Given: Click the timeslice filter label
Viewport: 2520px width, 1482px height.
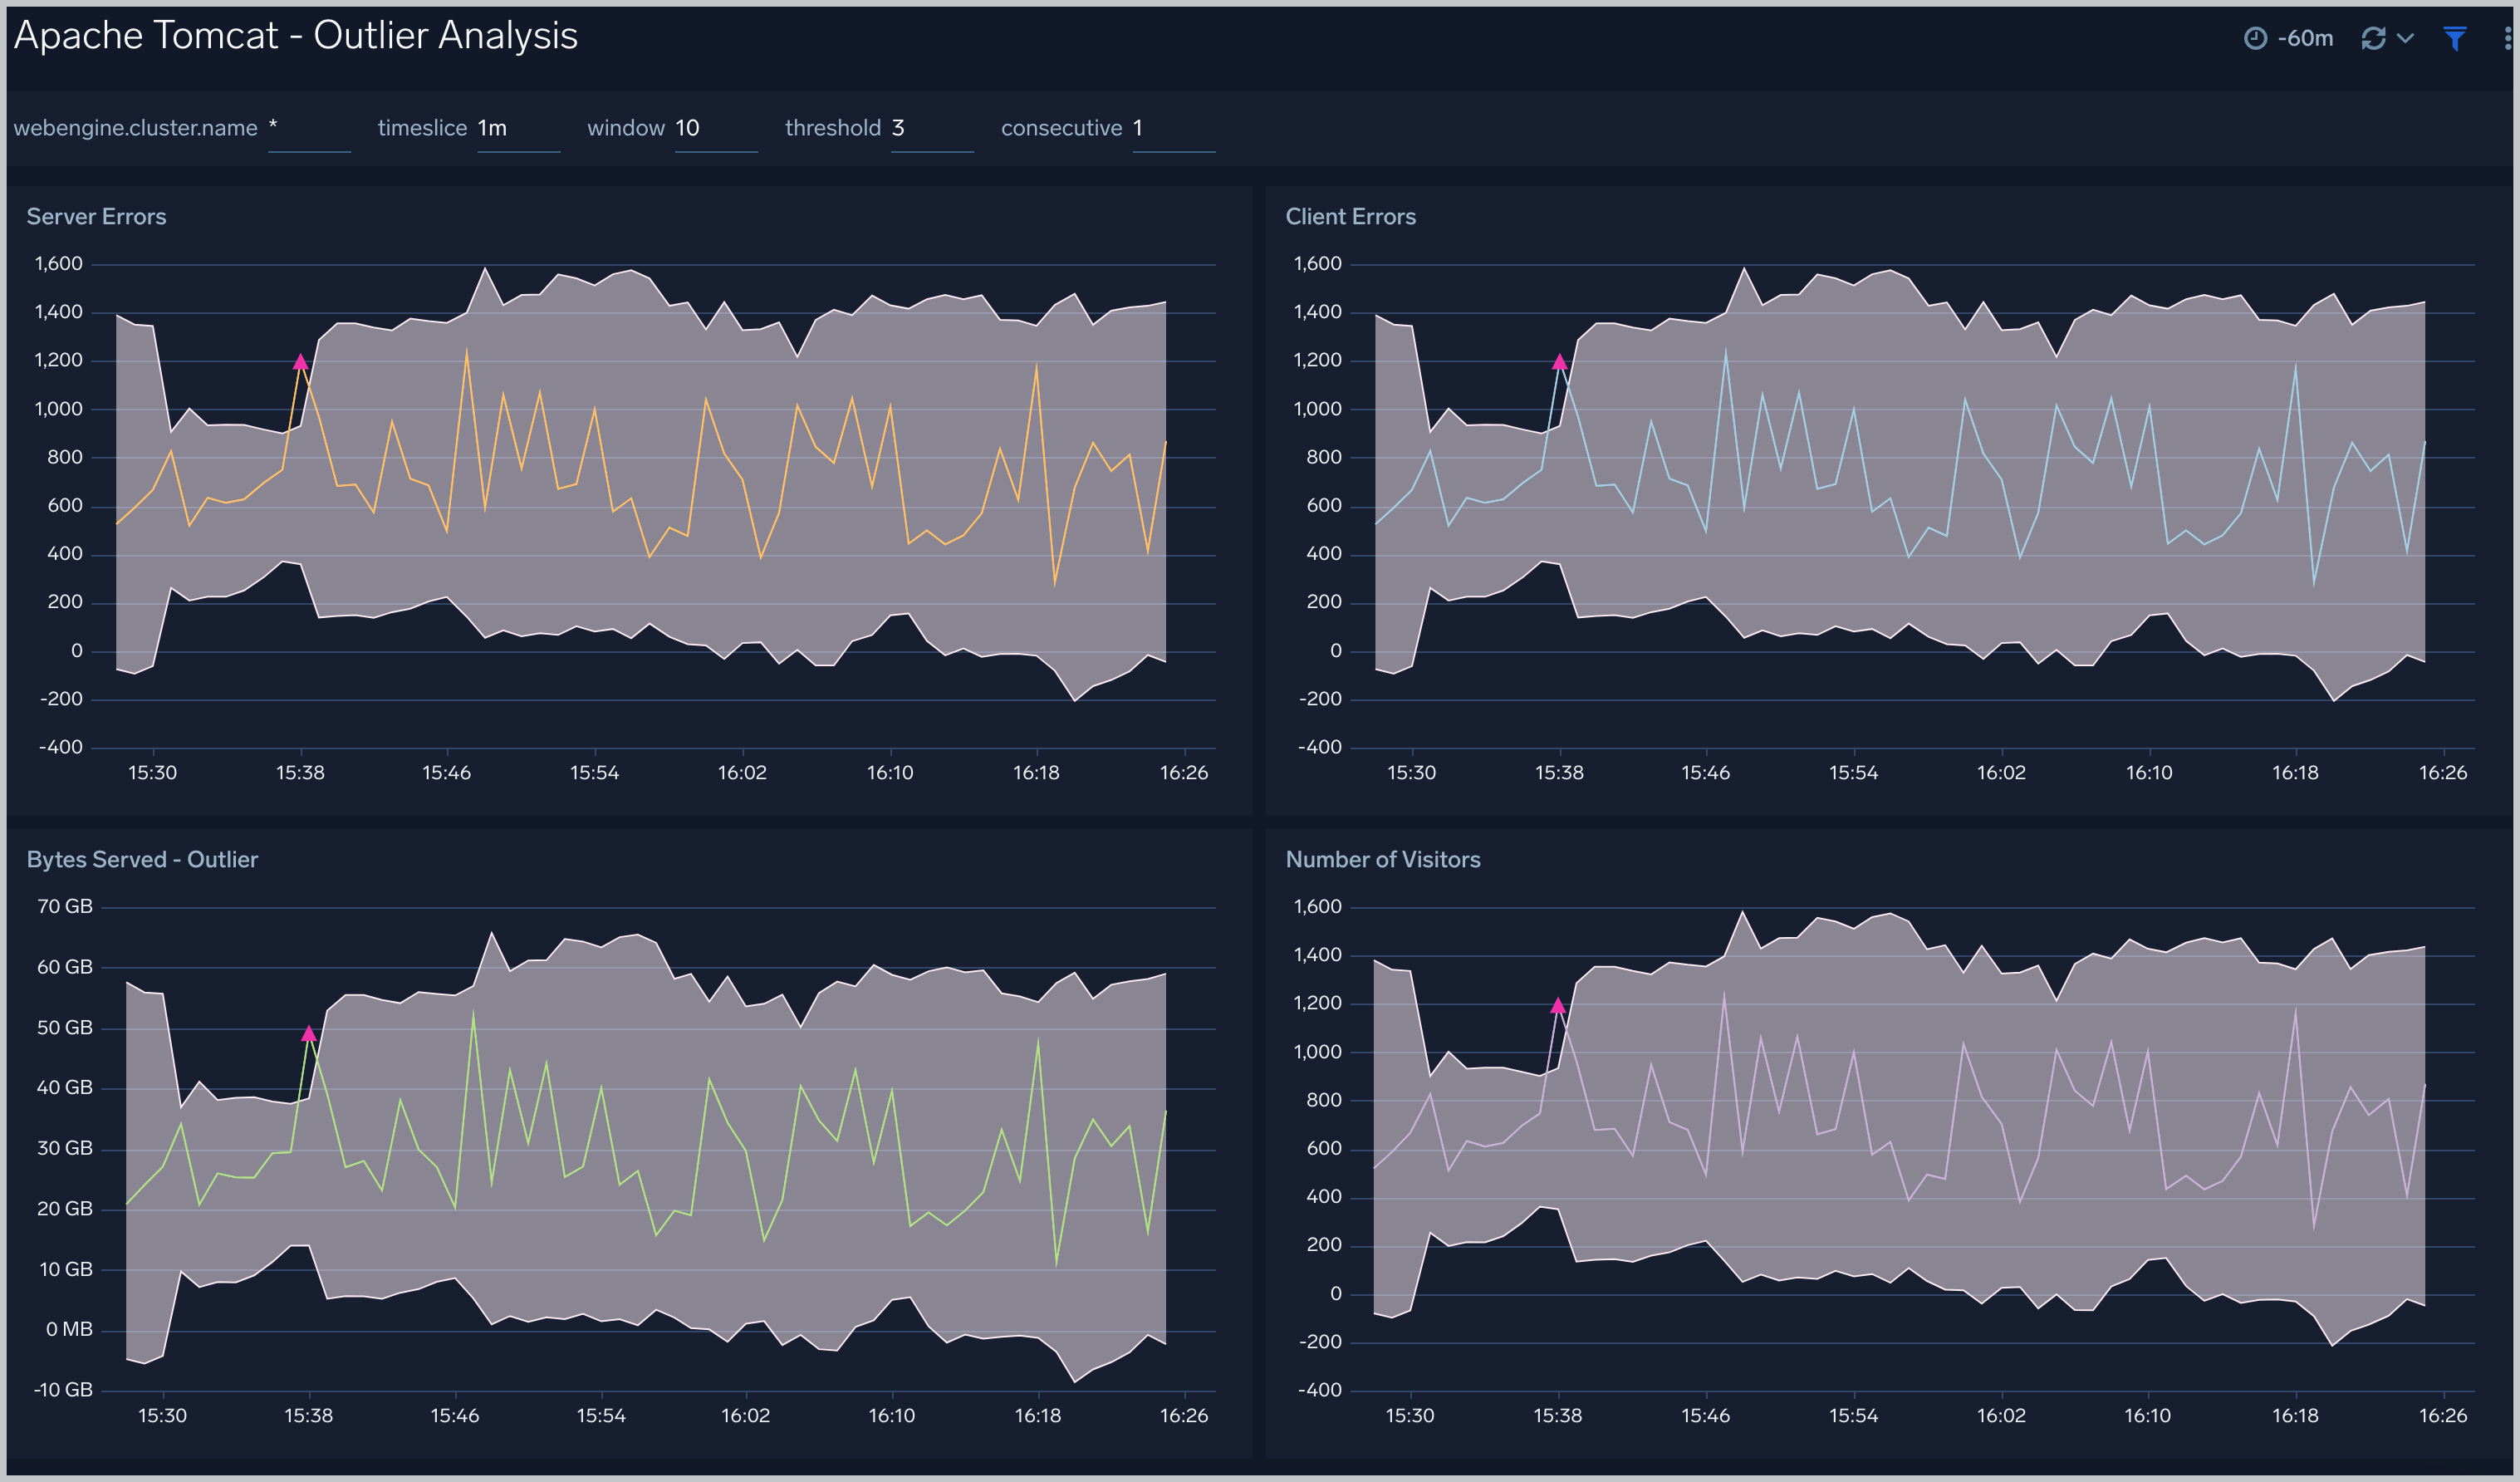Looking at the screenshot, I should point(422,129).
